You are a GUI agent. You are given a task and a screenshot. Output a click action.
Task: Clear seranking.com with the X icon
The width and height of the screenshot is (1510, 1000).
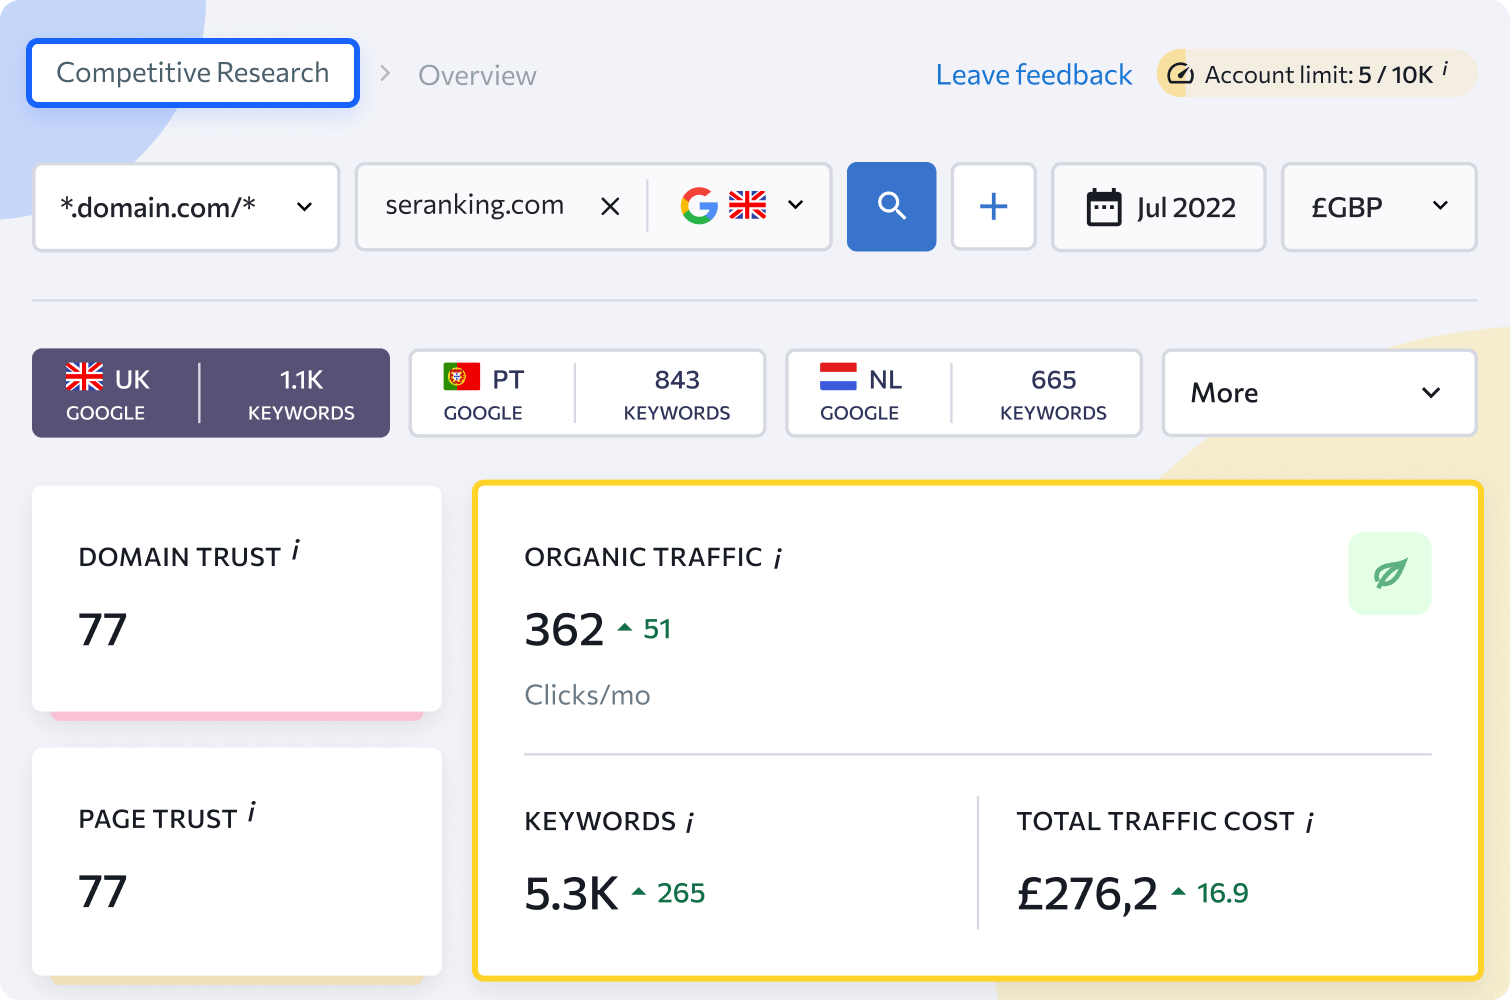point(610,206)
